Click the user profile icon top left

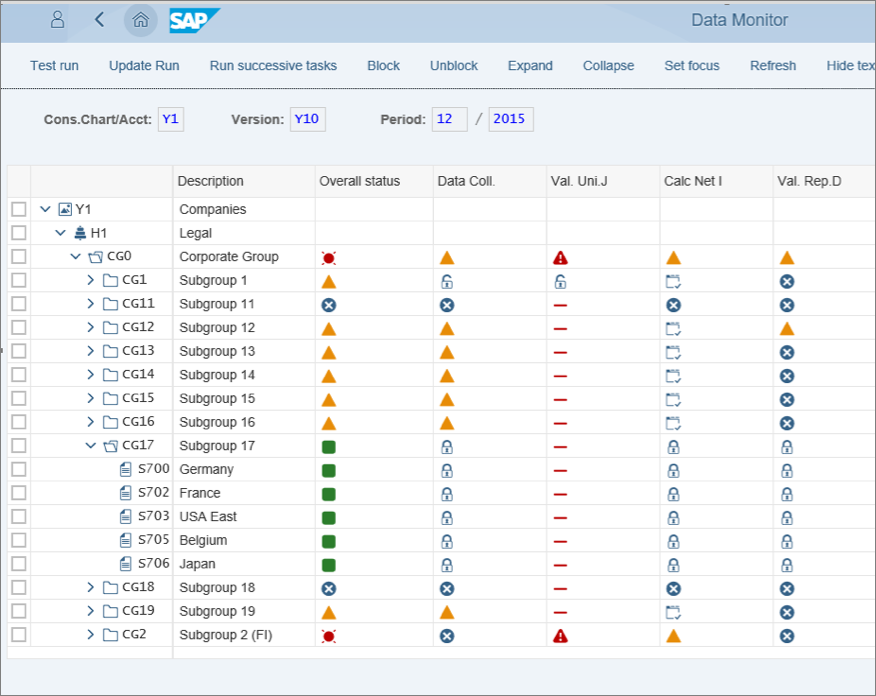tap(55, 20)
